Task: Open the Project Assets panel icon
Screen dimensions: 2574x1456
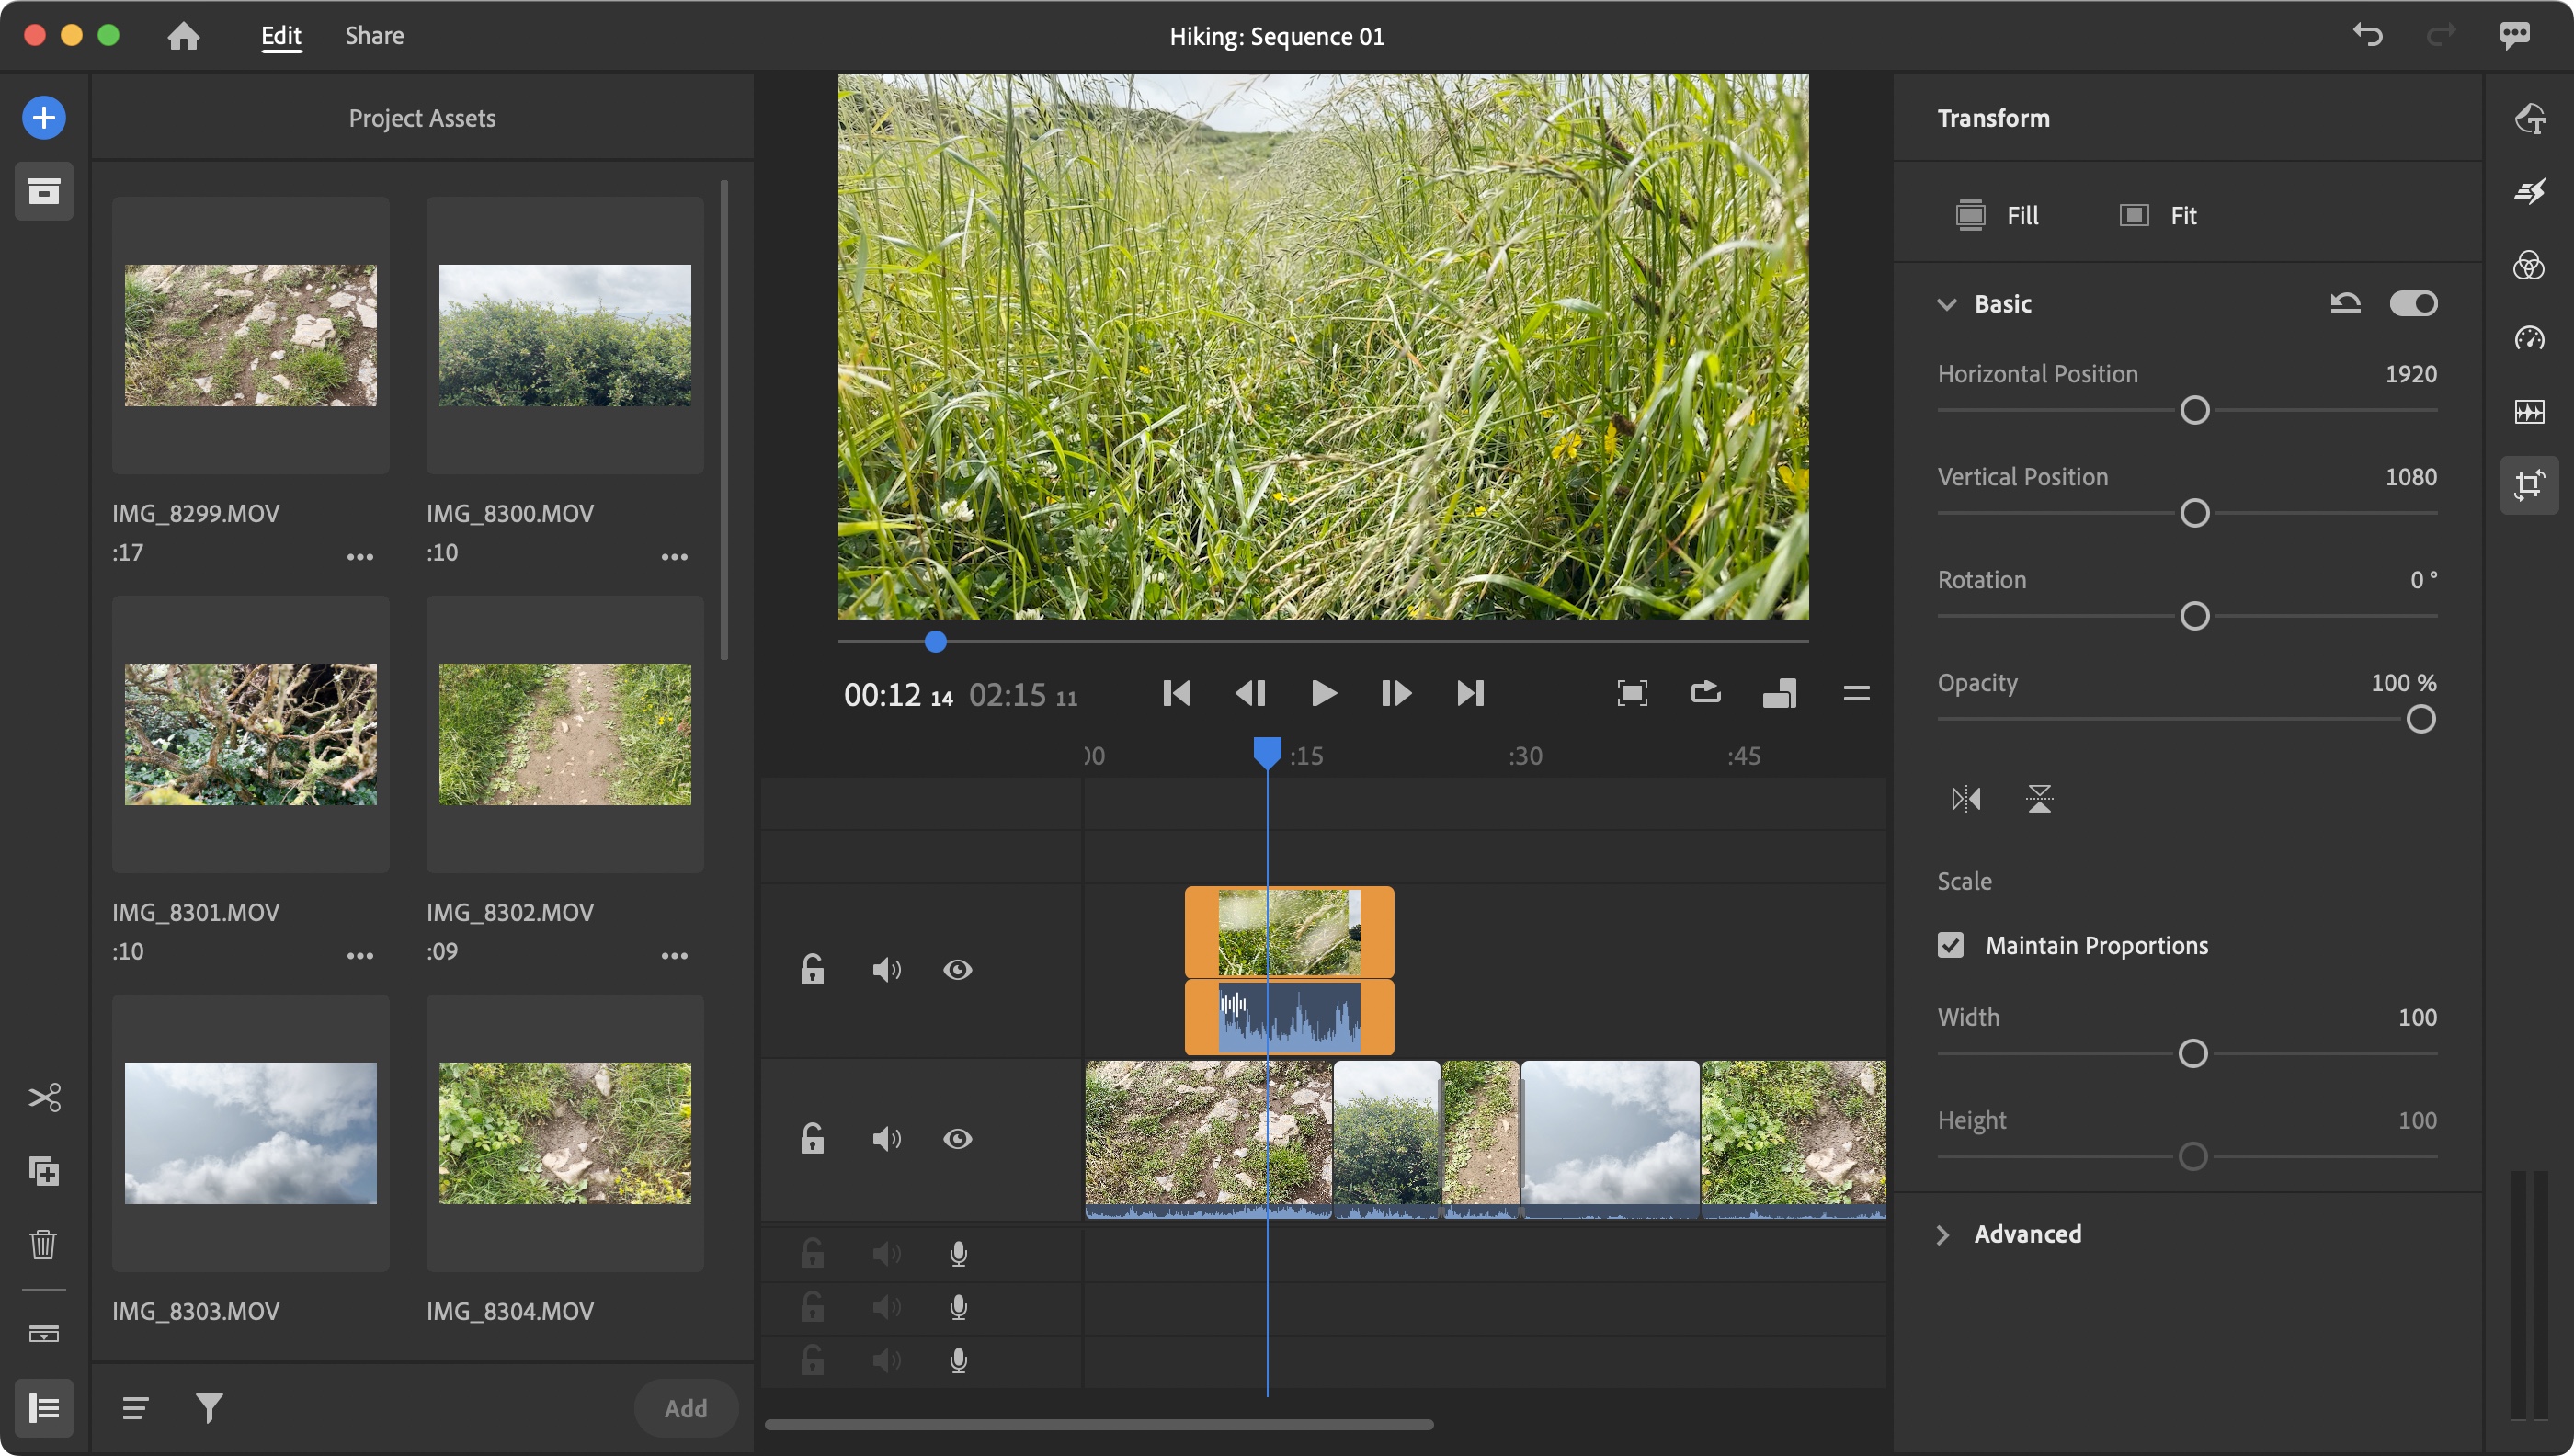Action: coord(44,191)
